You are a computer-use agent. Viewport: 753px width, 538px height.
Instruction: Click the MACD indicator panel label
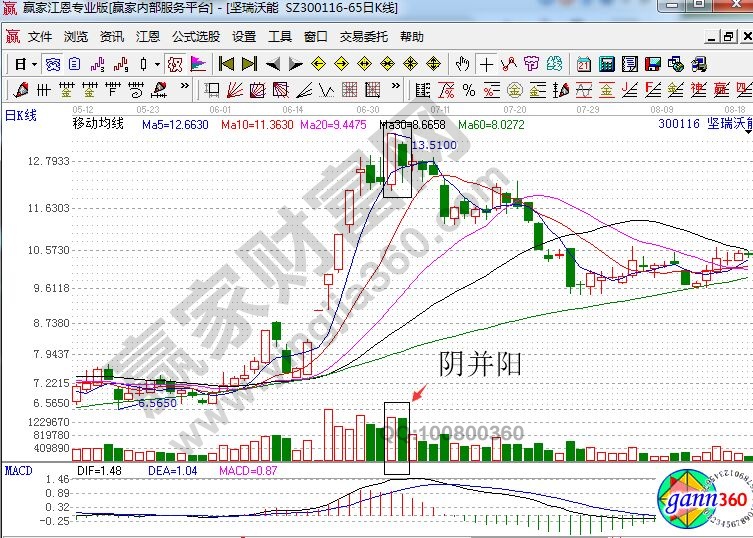point(20,469)
